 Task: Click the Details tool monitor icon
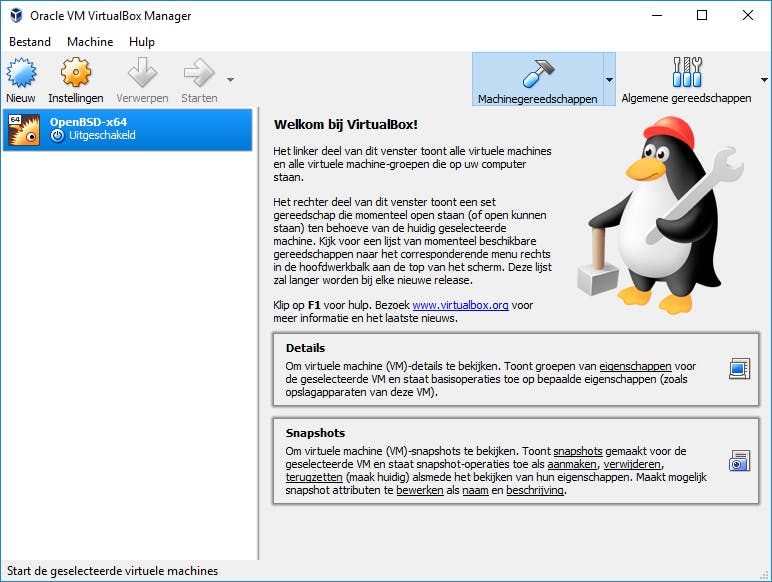pyautogui.click(x=740, y=369)
